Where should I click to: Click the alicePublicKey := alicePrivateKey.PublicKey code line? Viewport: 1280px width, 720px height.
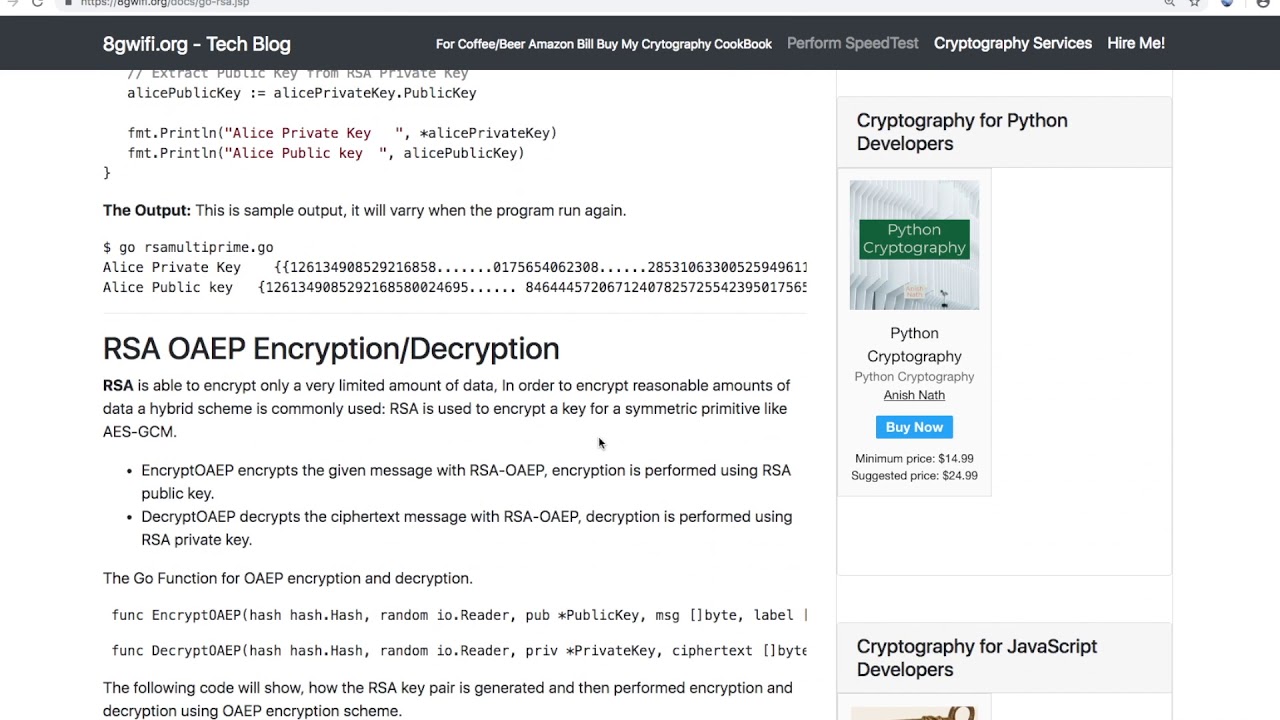point(302,93)
